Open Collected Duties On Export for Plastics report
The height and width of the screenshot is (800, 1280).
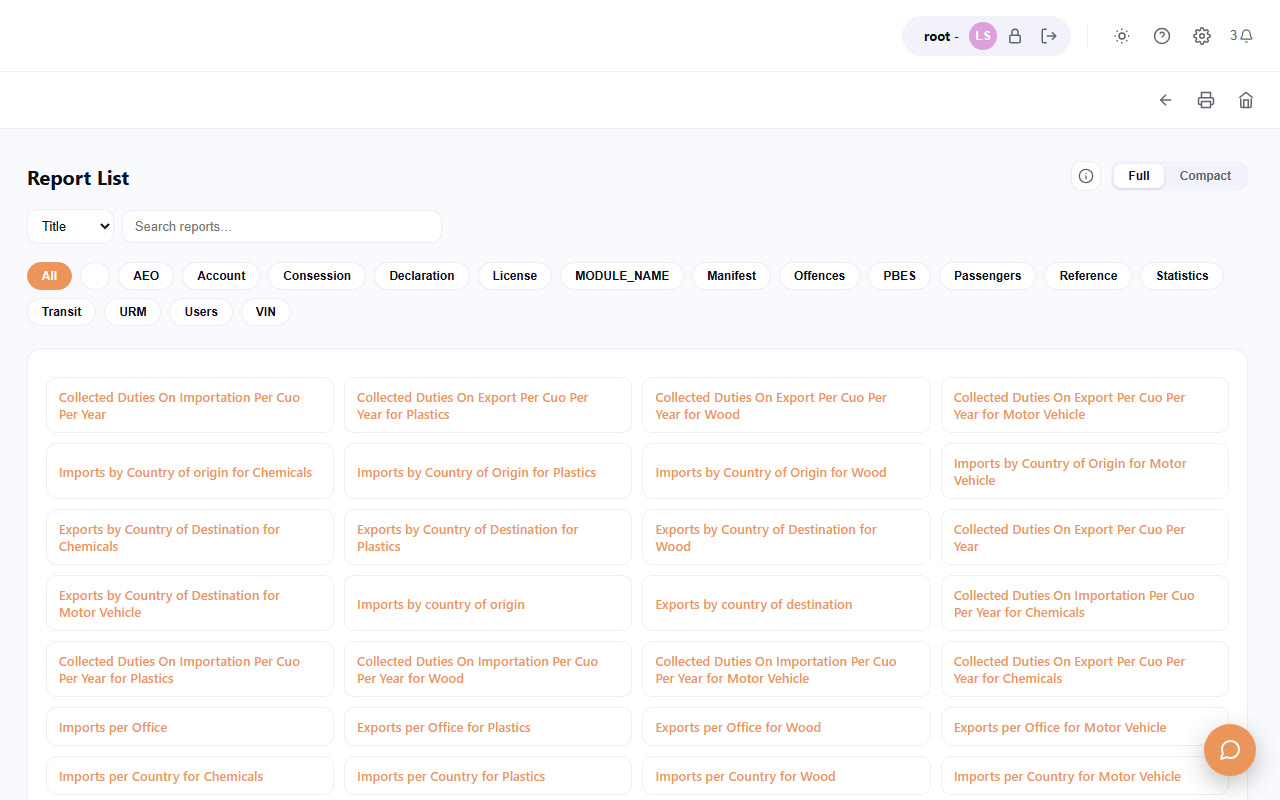(x=488, y=405)
